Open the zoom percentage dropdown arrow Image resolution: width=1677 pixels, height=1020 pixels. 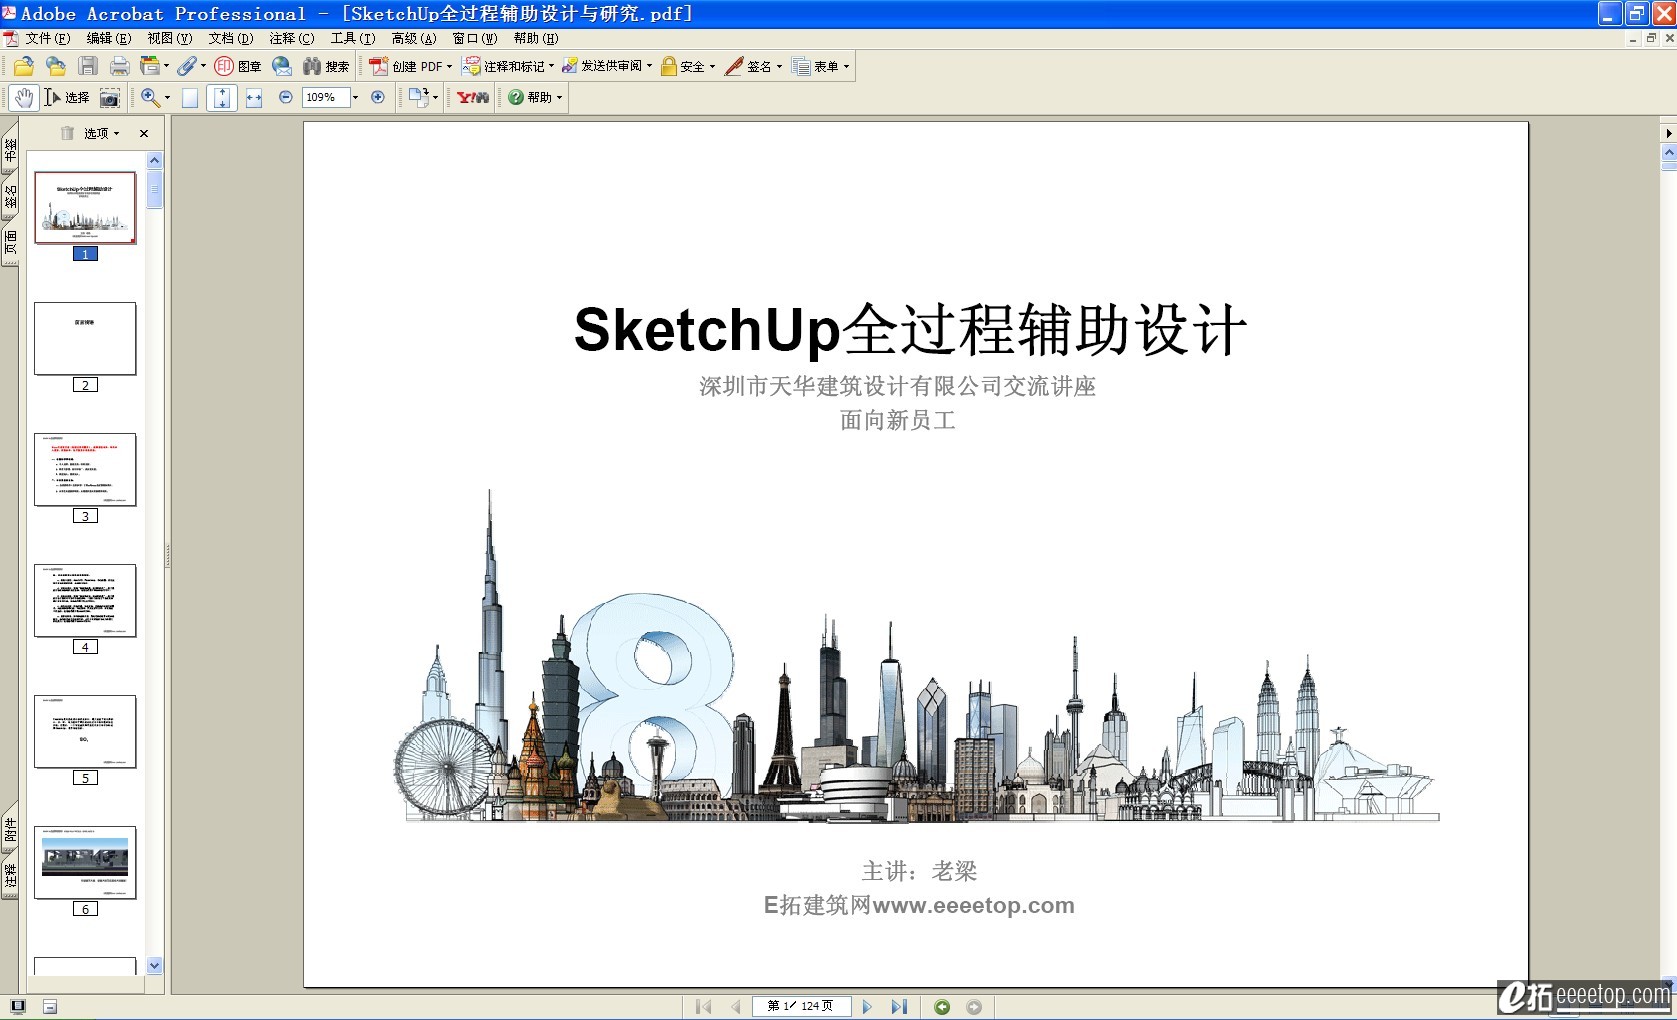(355, 97)
